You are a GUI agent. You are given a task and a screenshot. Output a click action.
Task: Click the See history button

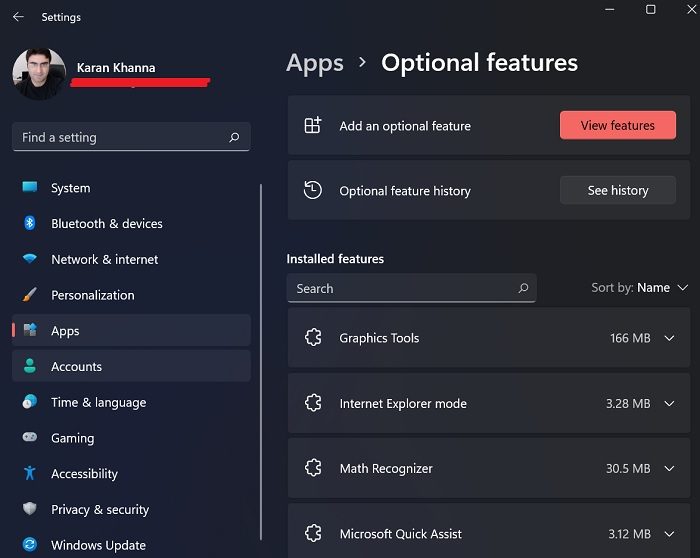tap(617, 190)
